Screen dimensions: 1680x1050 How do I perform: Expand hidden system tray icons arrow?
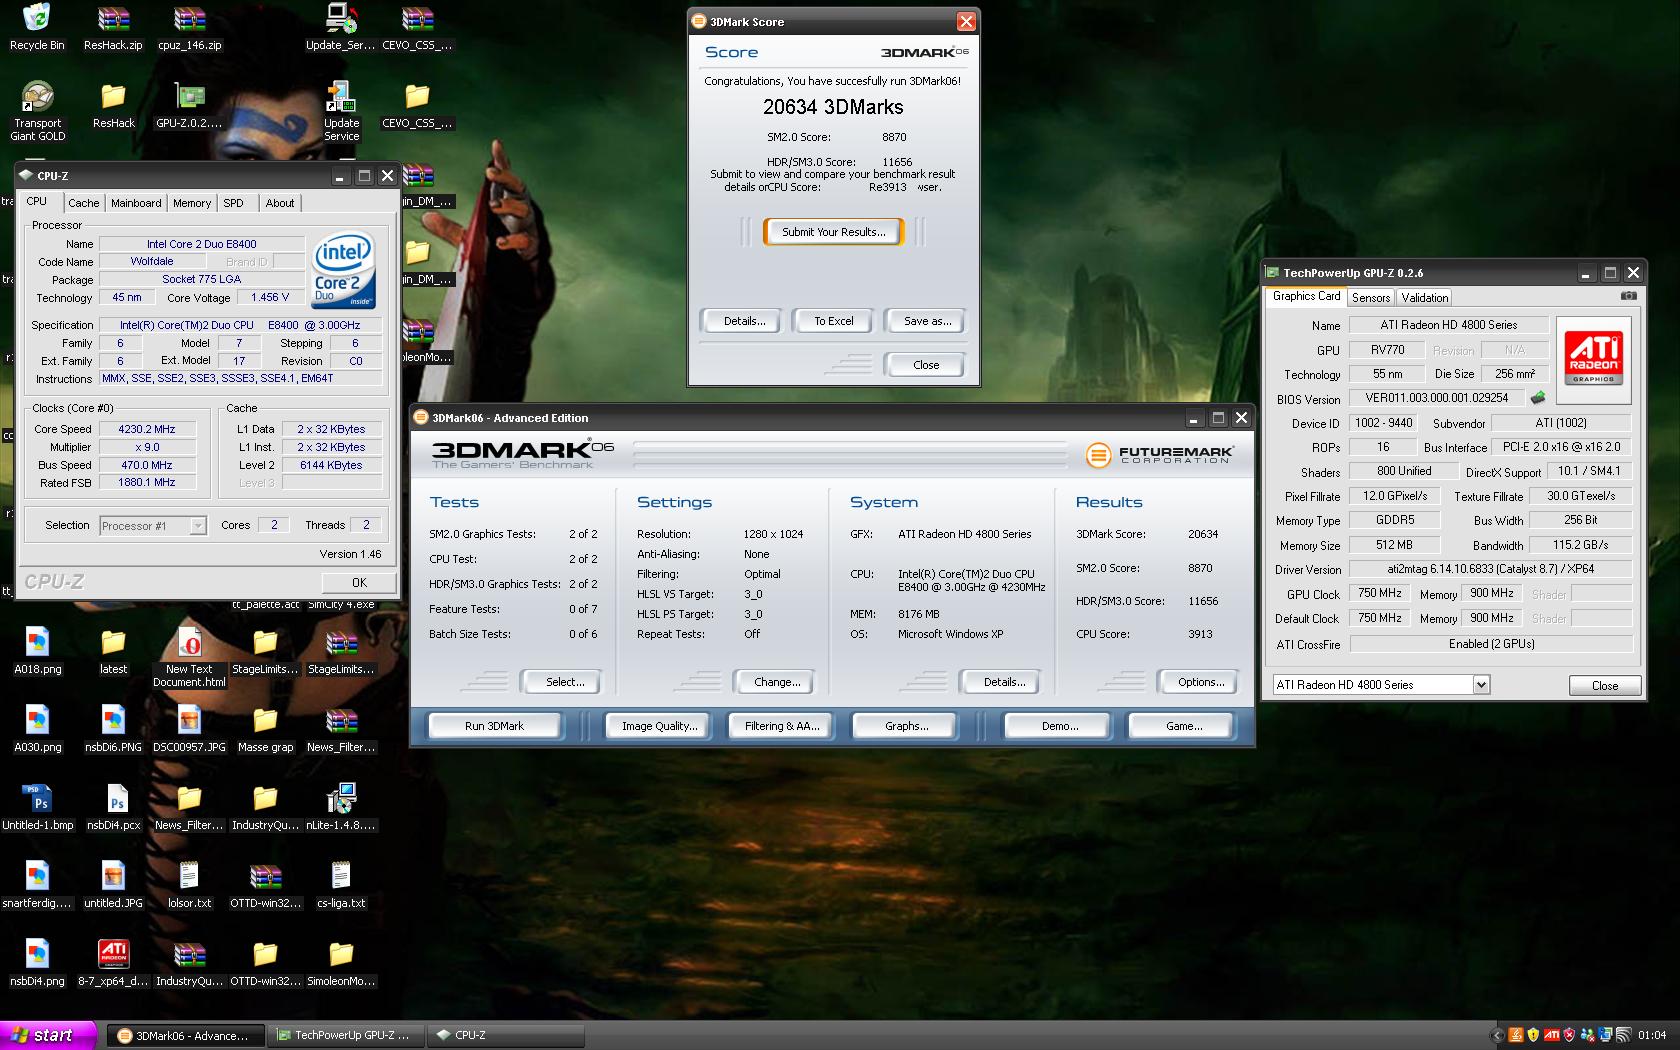(1497, 1035)
